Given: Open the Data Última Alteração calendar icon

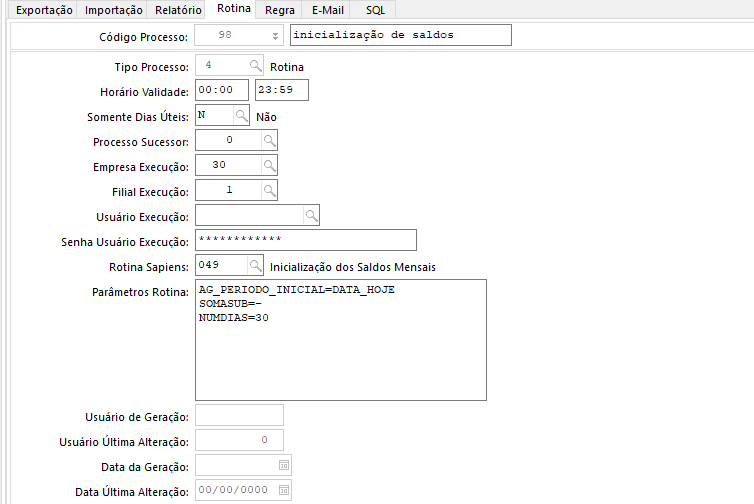Looking at the screenshot, I should (x=284, y=490).
